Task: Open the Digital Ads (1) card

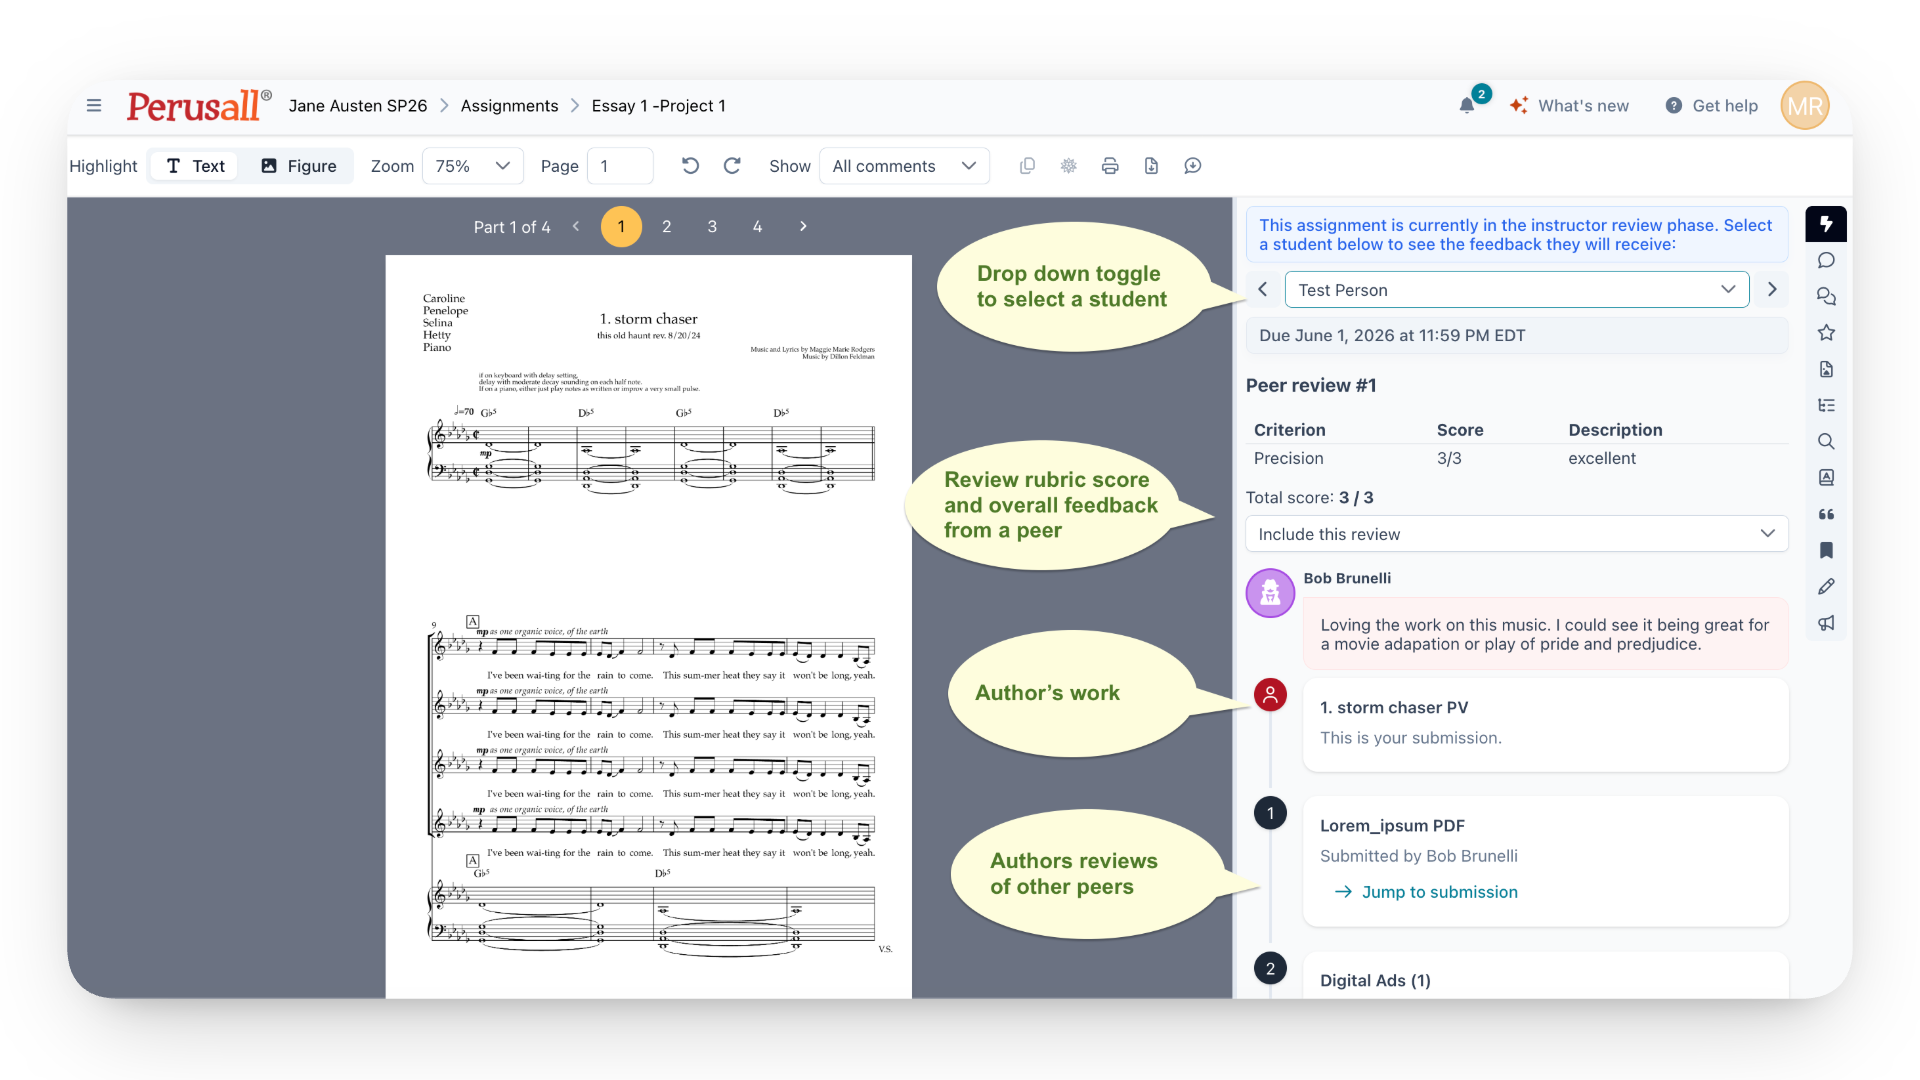Action: 1545,976
